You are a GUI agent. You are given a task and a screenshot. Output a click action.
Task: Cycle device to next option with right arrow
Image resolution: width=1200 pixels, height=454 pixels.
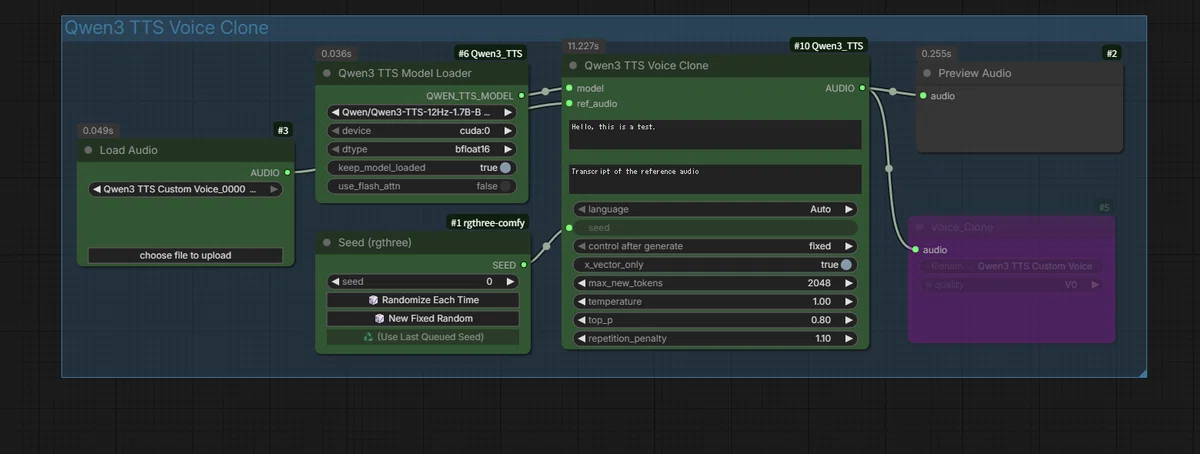(508, 131)
